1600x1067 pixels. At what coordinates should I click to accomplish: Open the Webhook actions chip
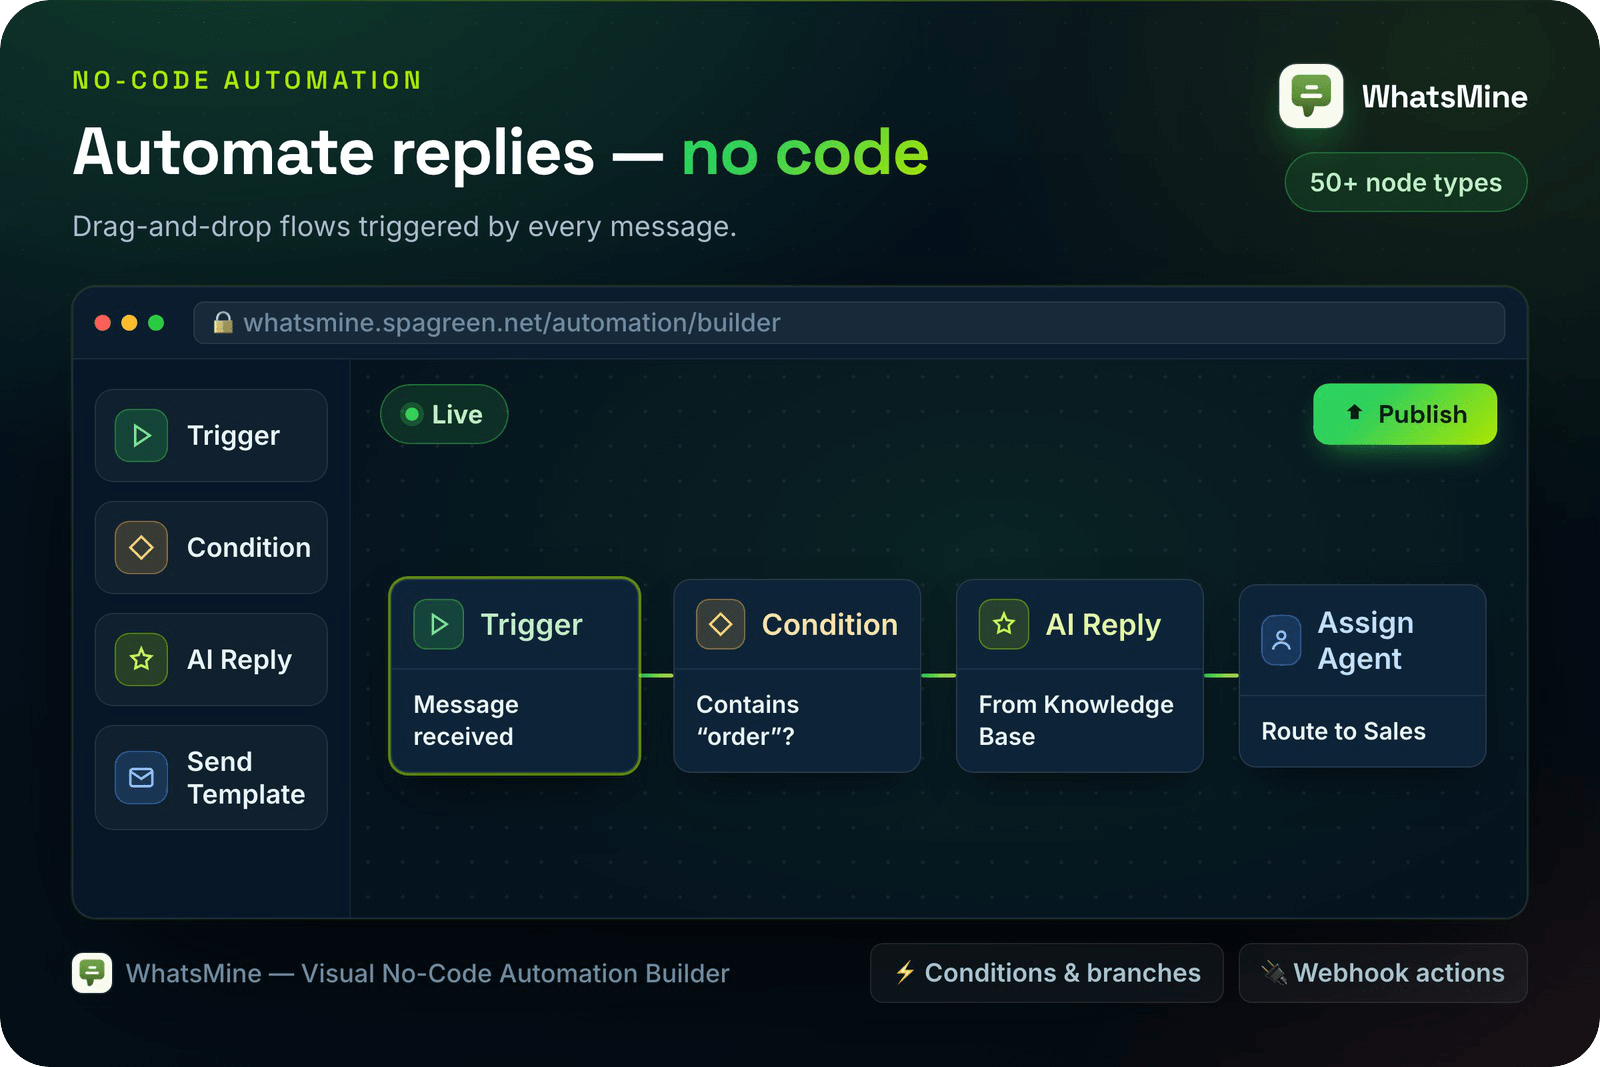(x=1383, y=973)
